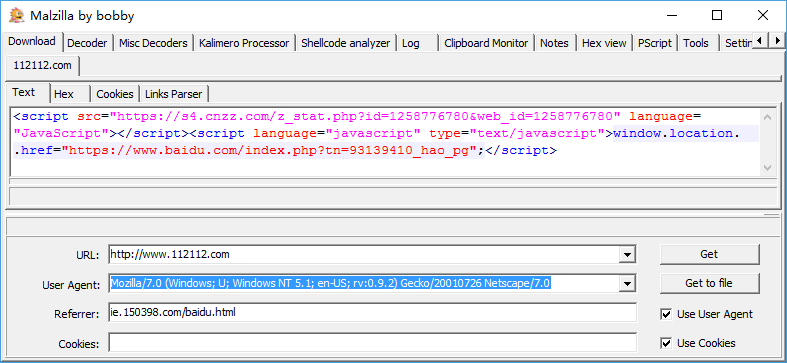Open the Misc Decoders tab

point(153,43)
